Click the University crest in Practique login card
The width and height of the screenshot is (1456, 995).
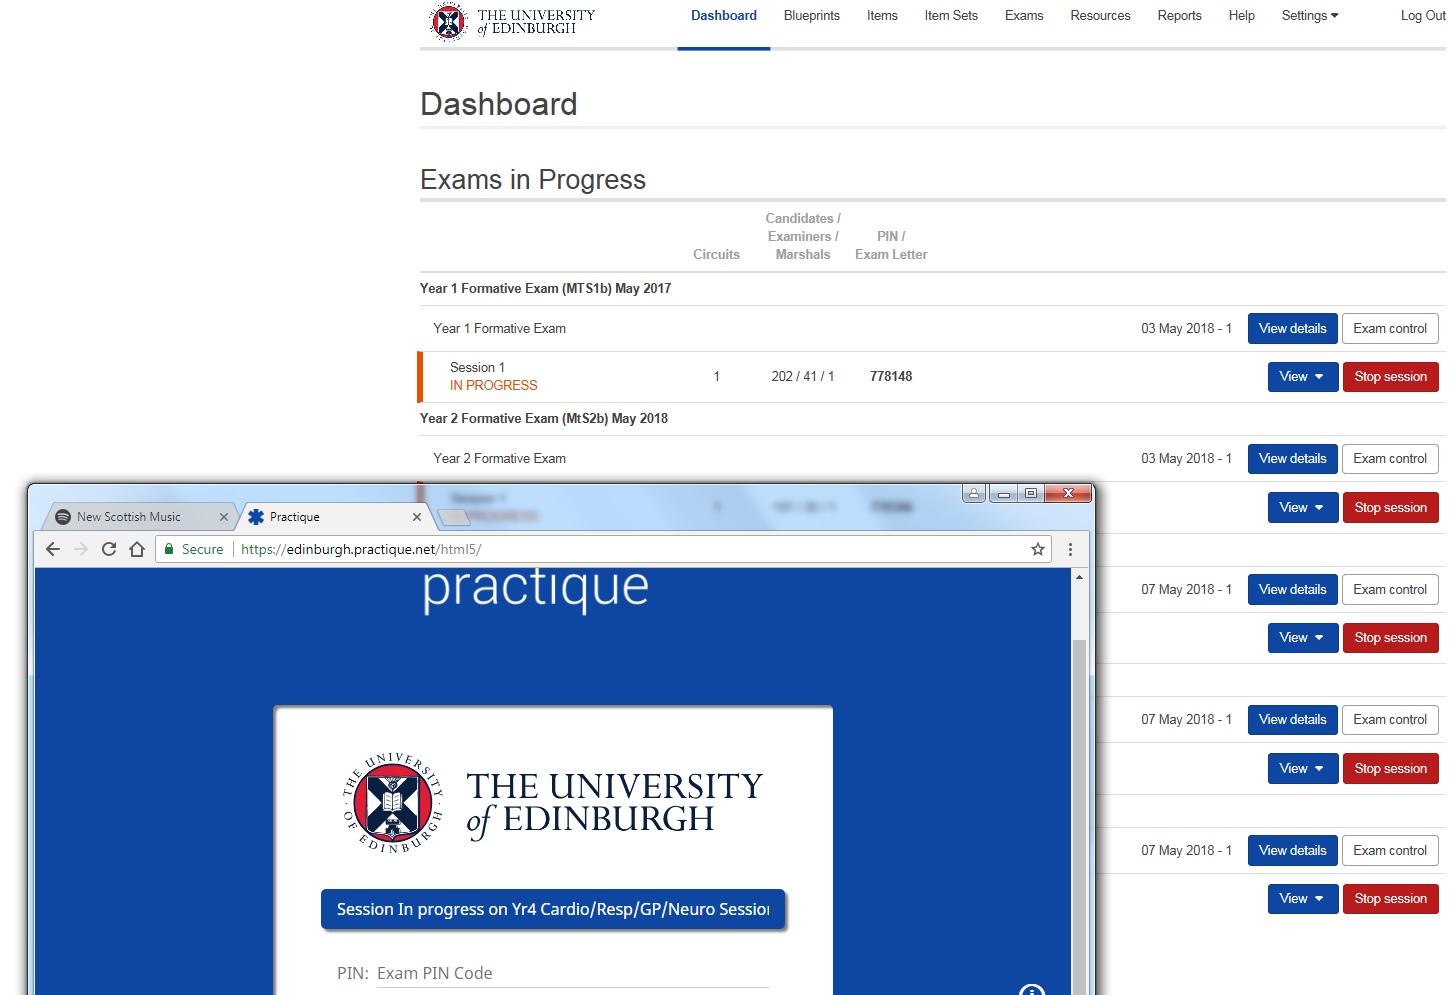(x=393, y=803)
